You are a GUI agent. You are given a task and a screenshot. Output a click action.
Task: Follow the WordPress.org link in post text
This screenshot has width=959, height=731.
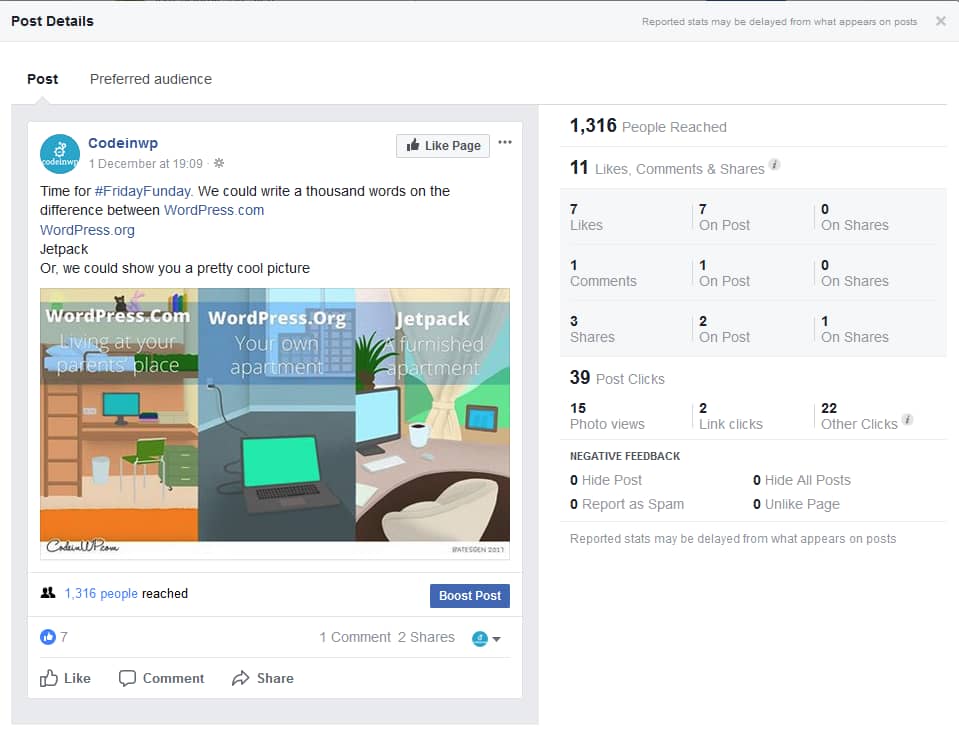coord(87,230)
